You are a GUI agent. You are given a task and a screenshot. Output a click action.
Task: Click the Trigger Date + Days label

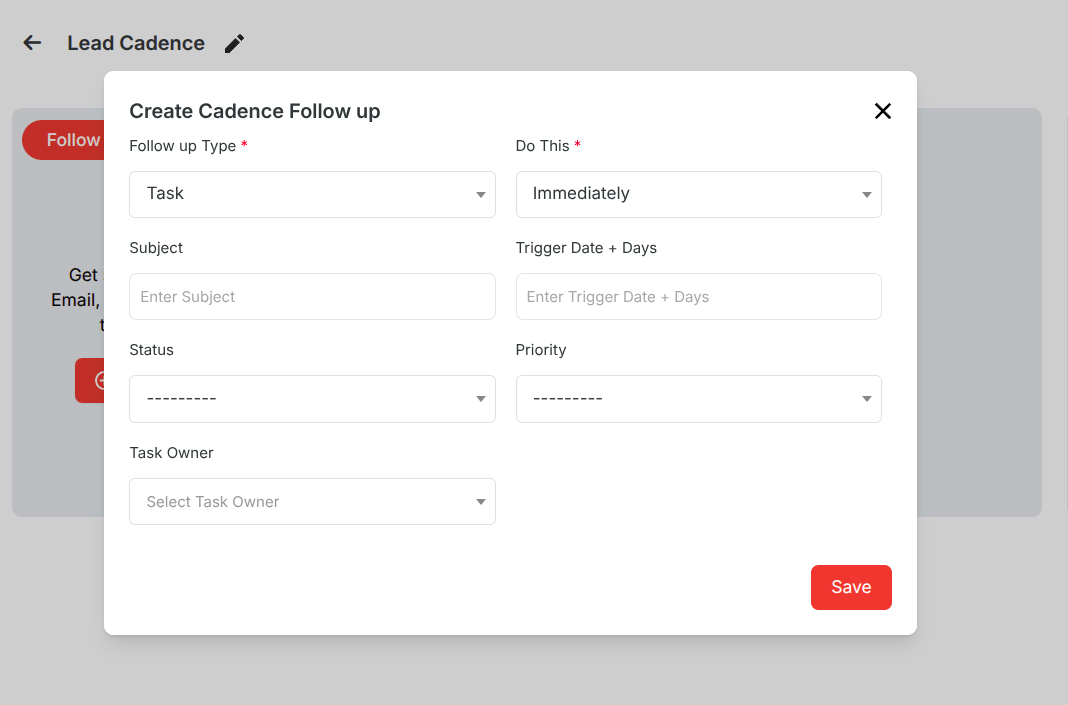click(586, 248)
